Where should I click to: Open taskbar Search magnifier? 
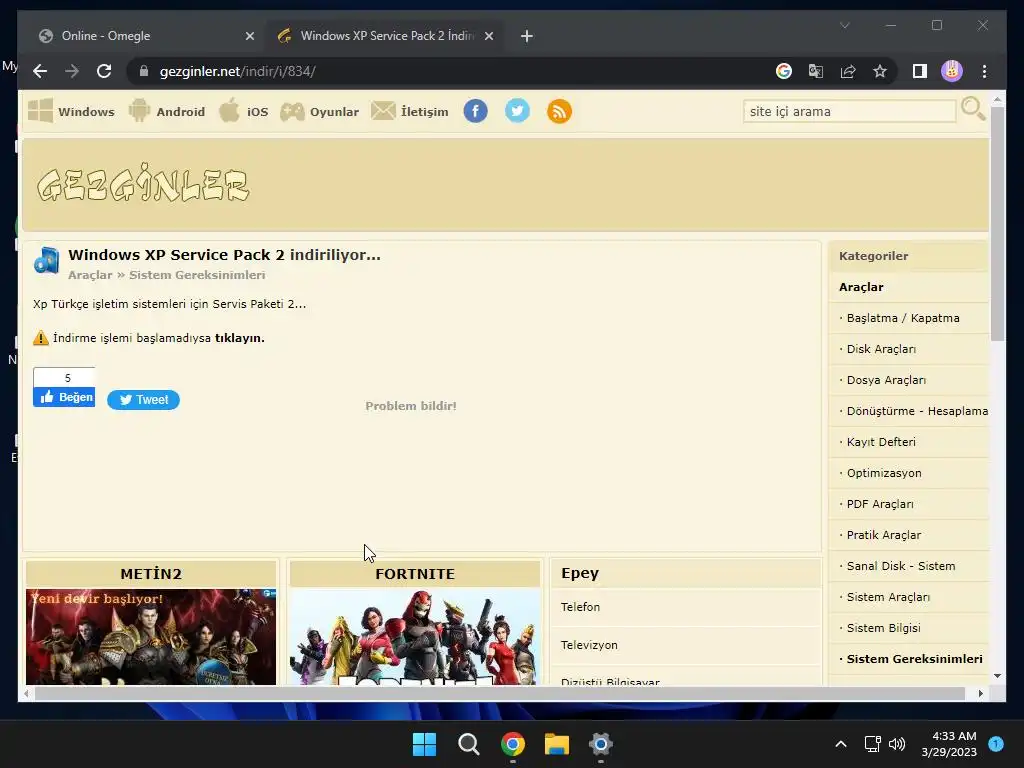pos(468,744)
